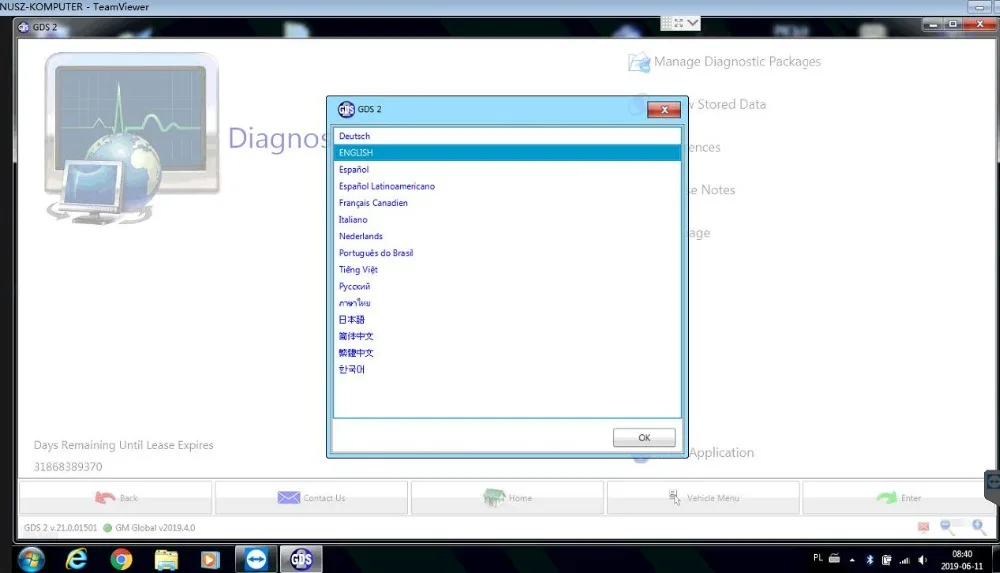Click GDS logo in dialog title bar

tap(346, 109)
